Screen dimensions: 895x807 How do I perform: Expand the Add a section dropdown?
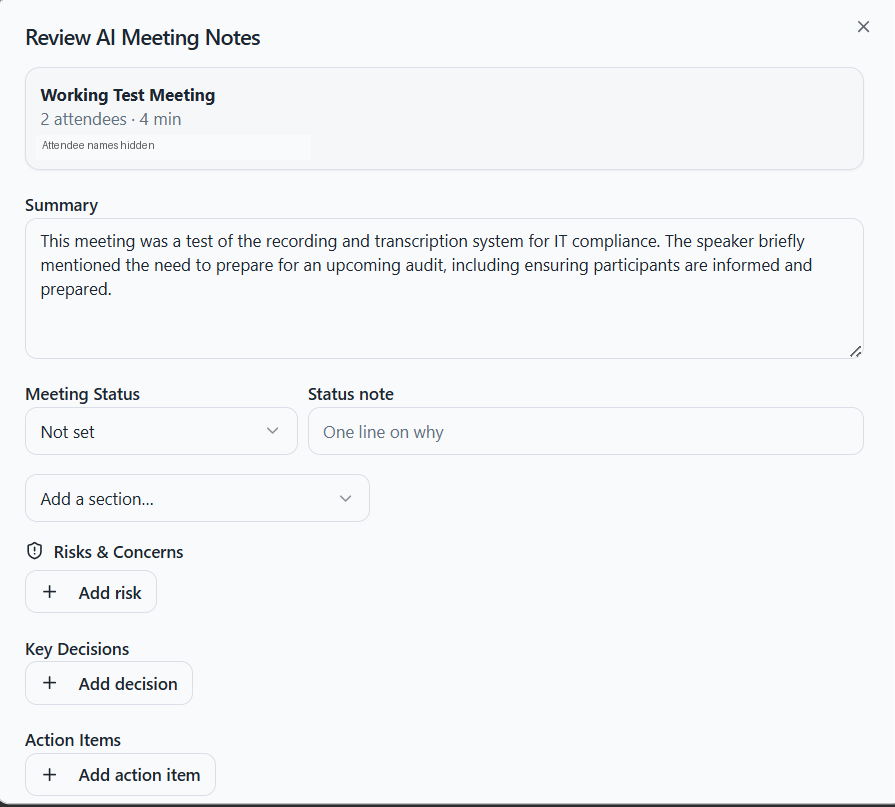[197, 498]
